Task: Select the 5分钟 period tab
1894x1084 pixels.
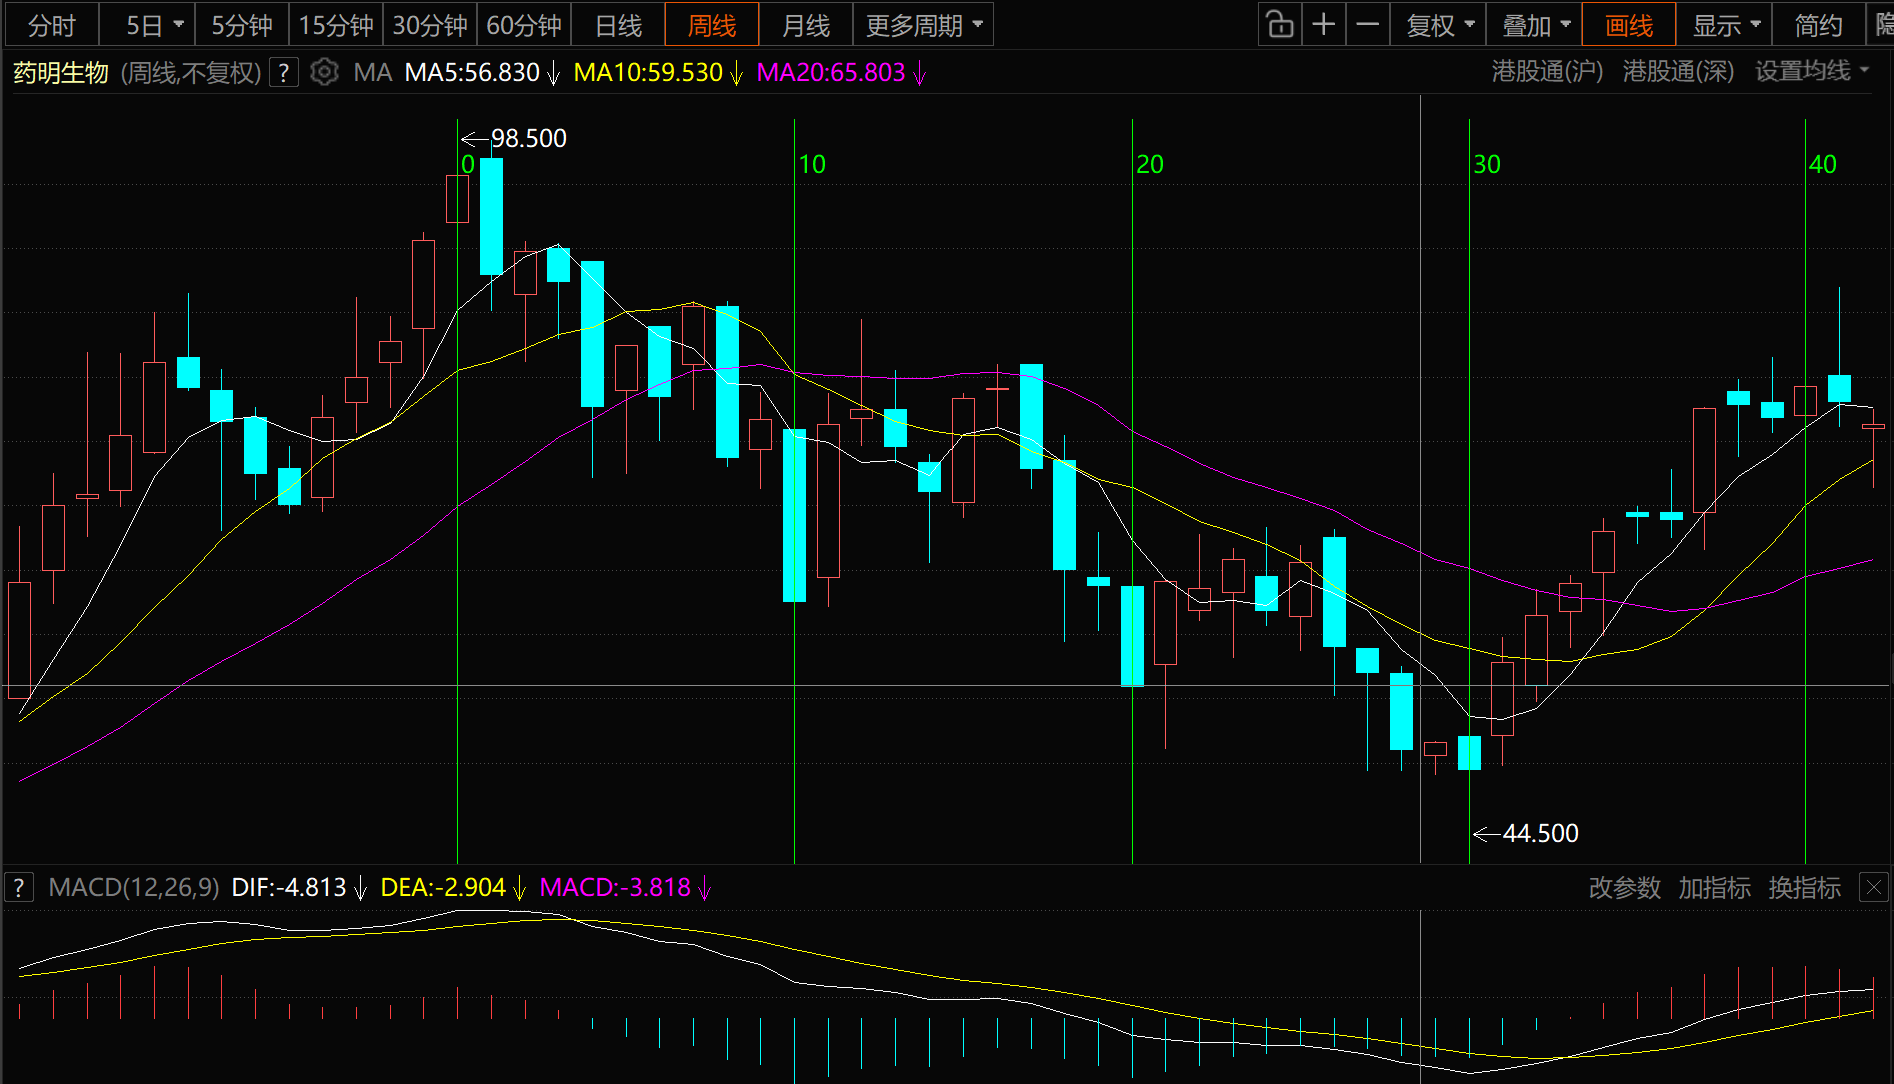Action: click(242, 25)
